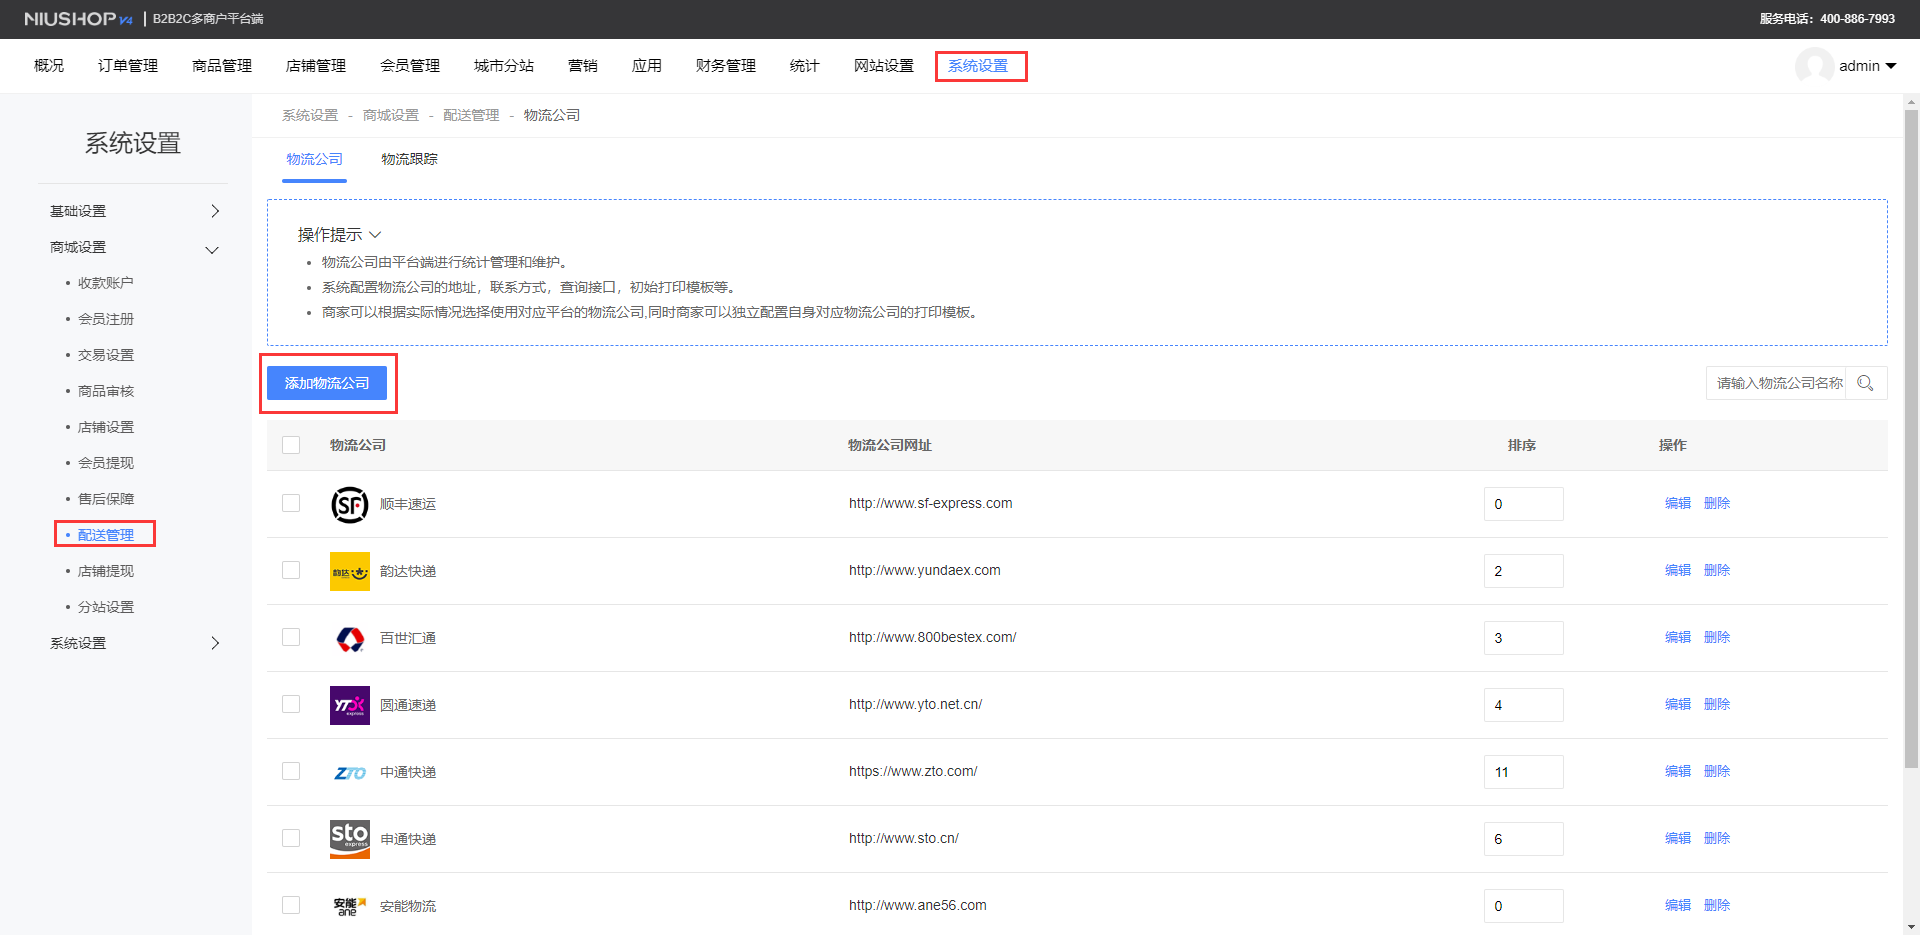Open 商品管理 in the top menu

coord(222,66)
